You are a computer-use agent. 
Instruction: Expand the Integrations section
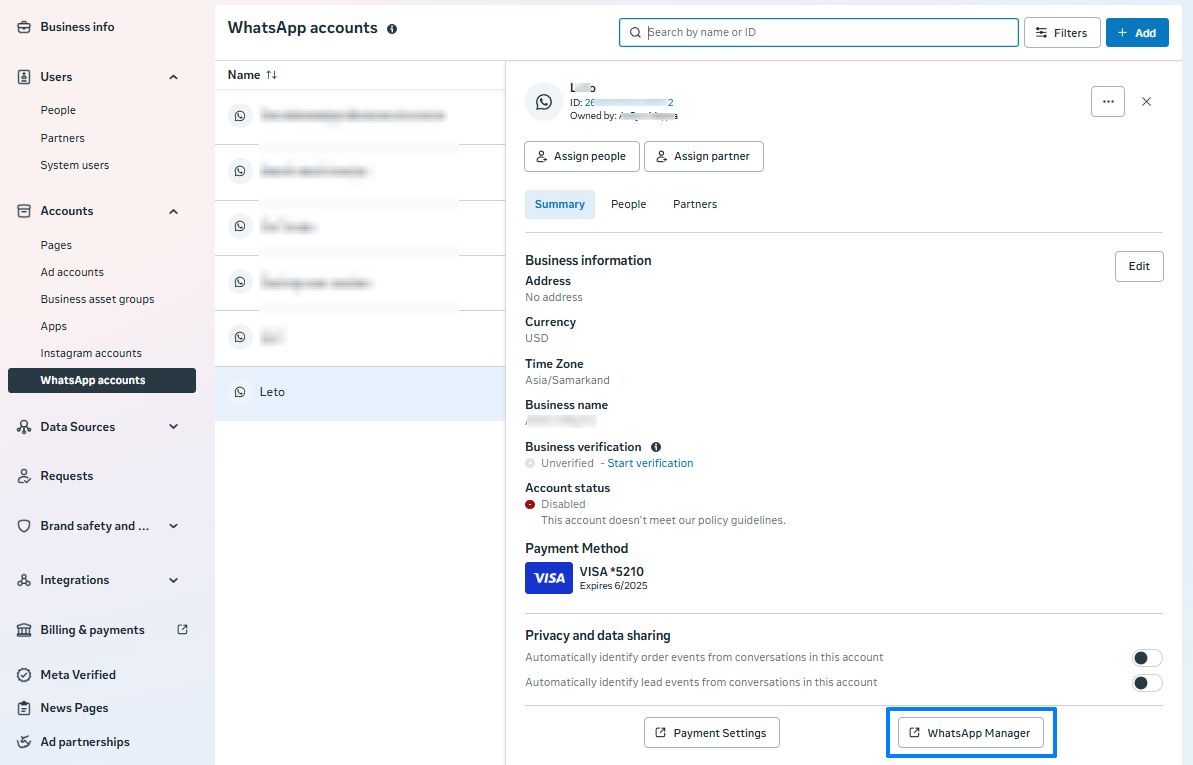(x=173, y=580)
